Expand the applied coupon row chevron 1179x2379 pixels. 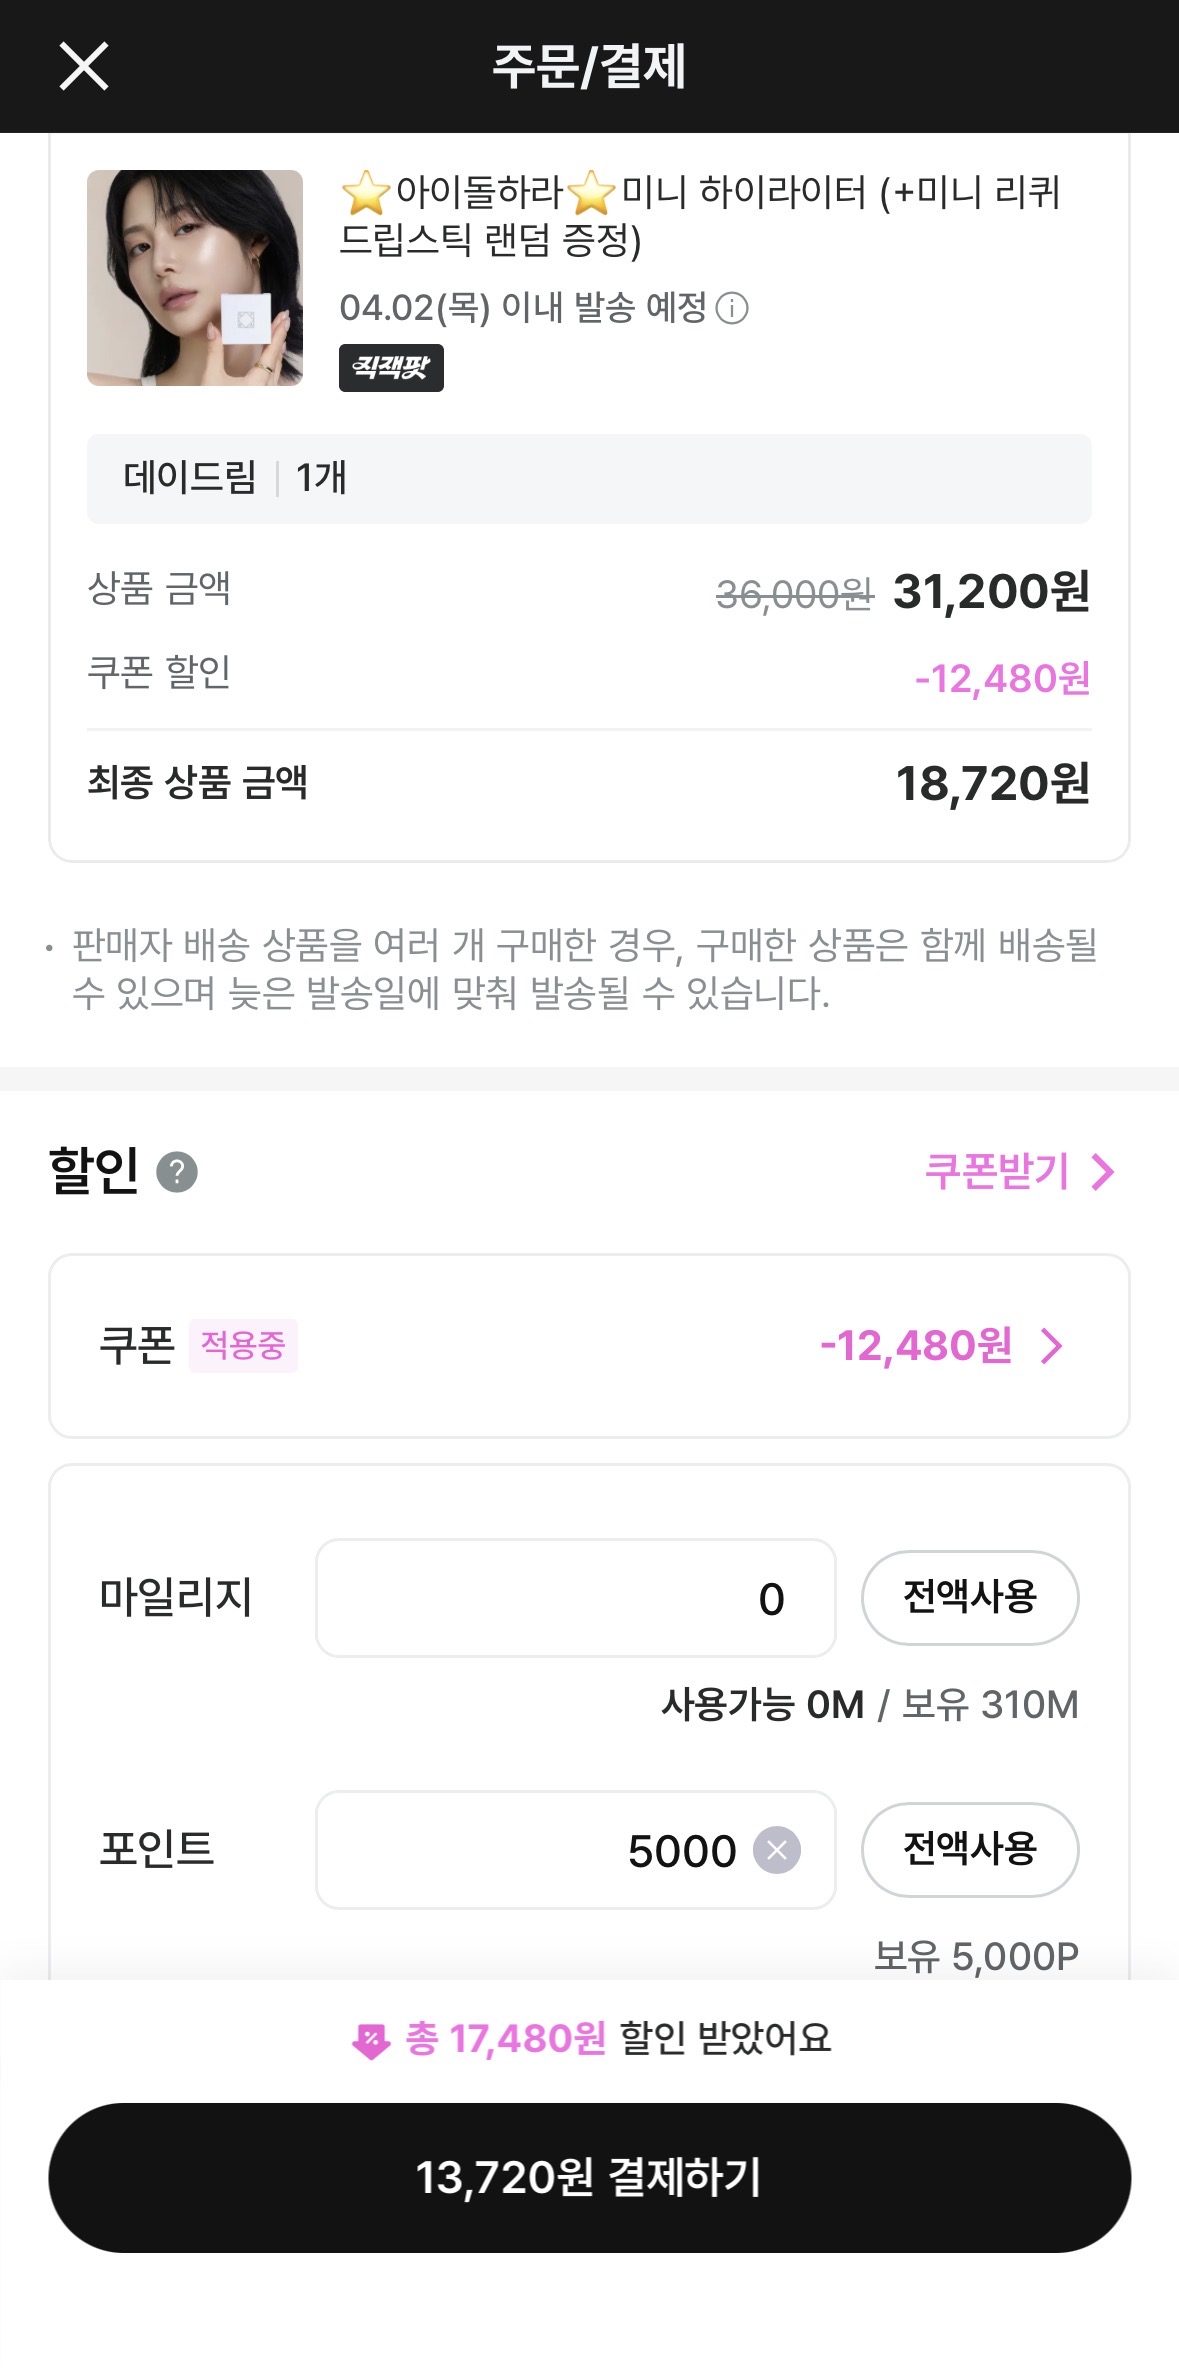(x=1051, y=1346)
